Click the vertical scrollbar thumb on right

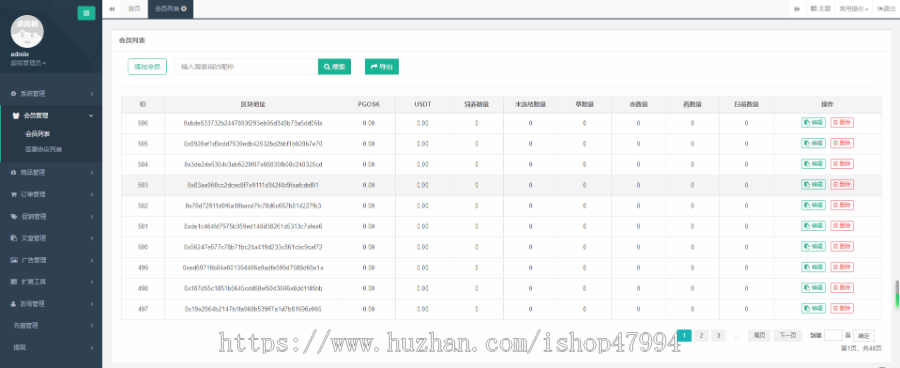click(x=897, y=293)
